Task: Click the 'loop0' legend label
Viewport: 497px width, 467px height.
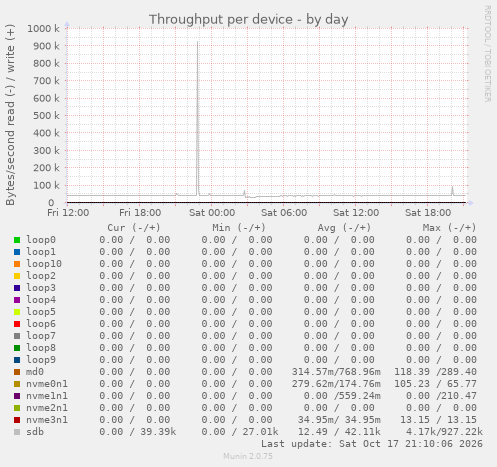Action: click(41, 240)
